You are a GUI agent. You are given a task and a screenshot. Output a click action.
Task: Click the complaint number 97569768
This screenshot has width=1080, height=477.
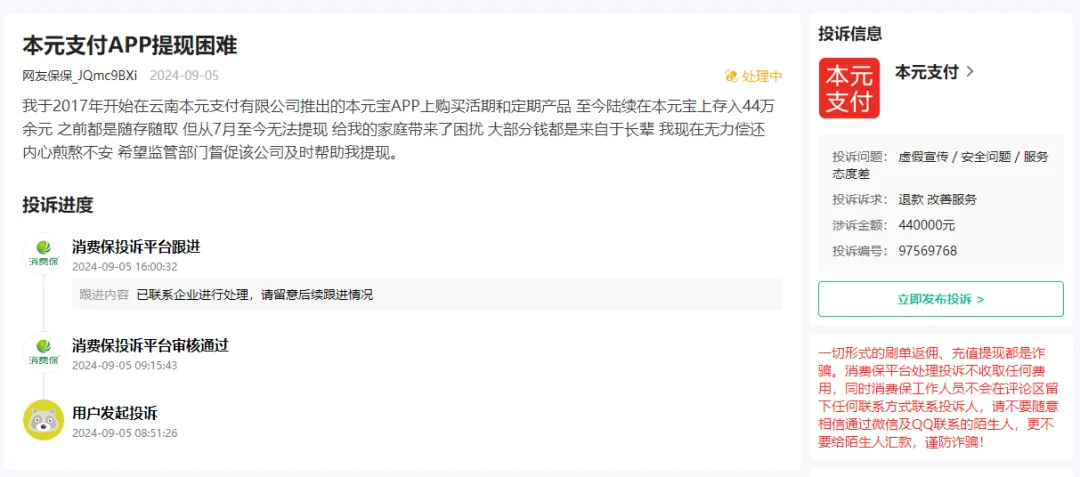point(927,251)
